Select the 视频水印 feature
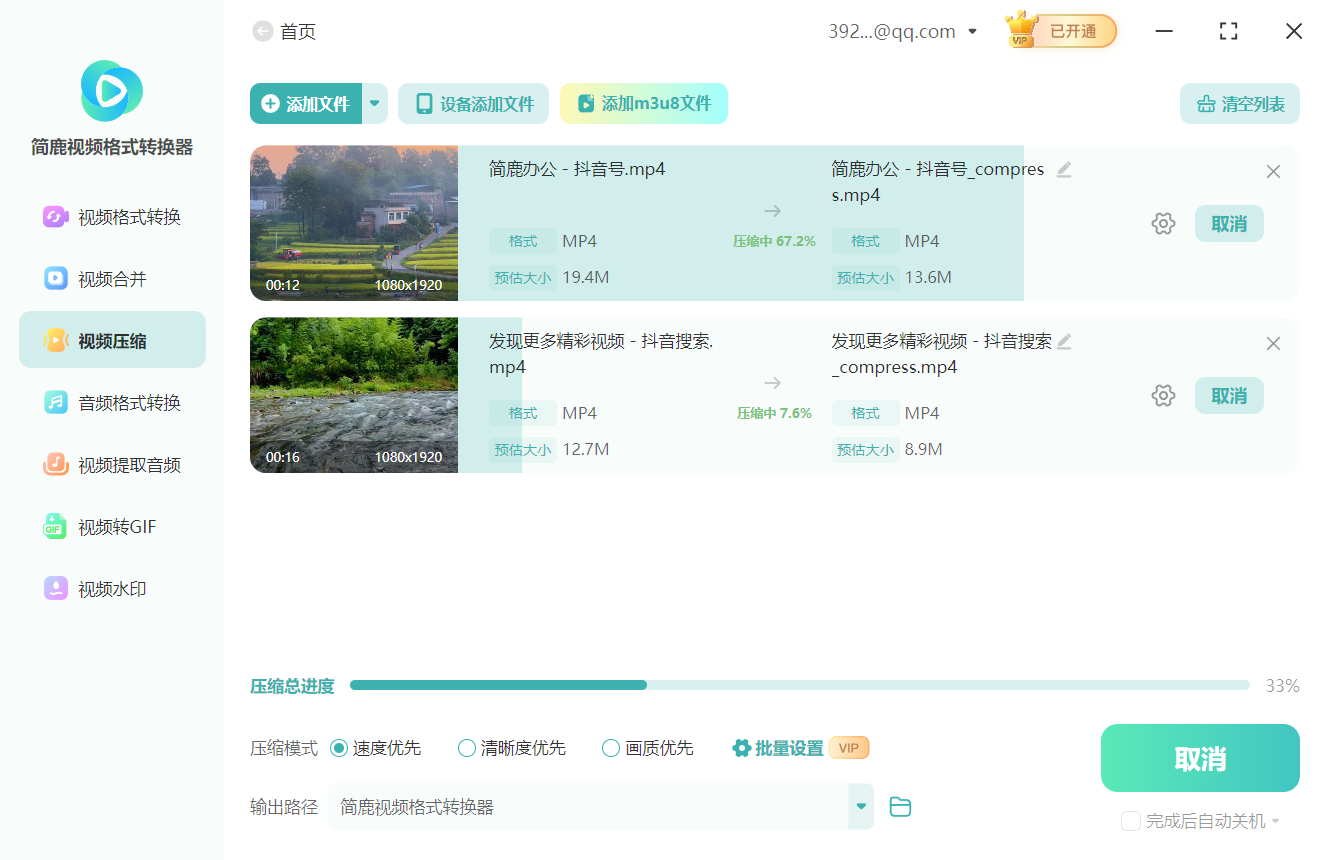This screenshot has height=860, width=1326. click(x=112, y=589)
